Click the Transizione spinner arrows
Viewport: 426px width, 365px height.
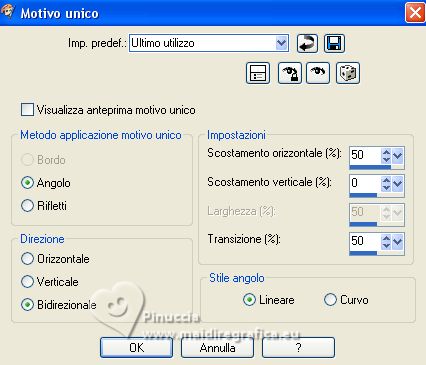[386, 242]
